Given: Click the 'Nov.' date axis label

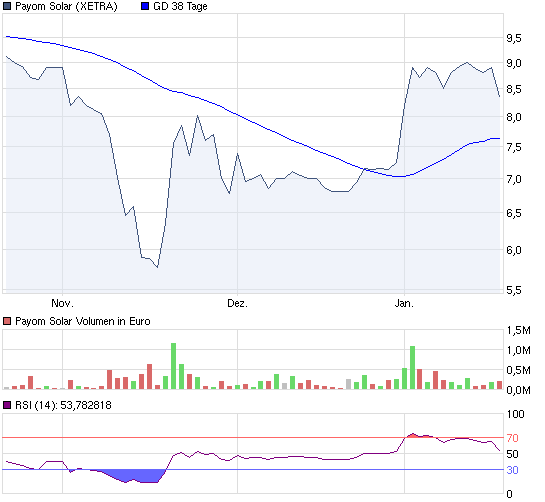Looking at the screenshot, I should (x=62, y=303).
